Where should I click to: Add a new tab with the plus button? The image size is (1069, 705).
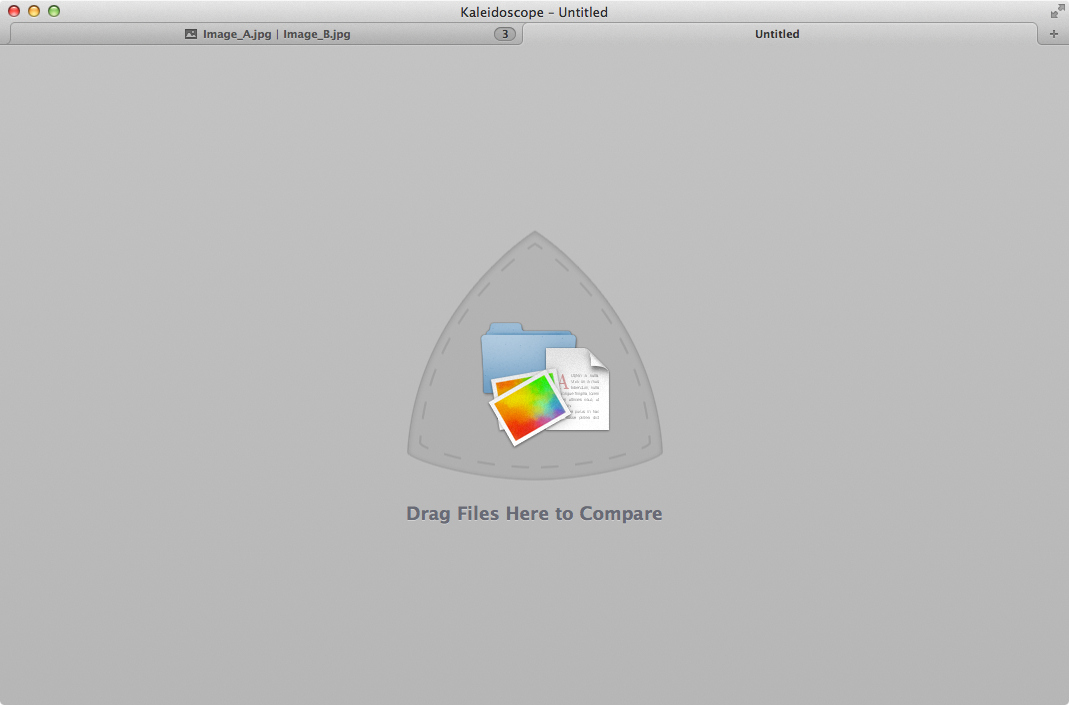point(1053,34)
